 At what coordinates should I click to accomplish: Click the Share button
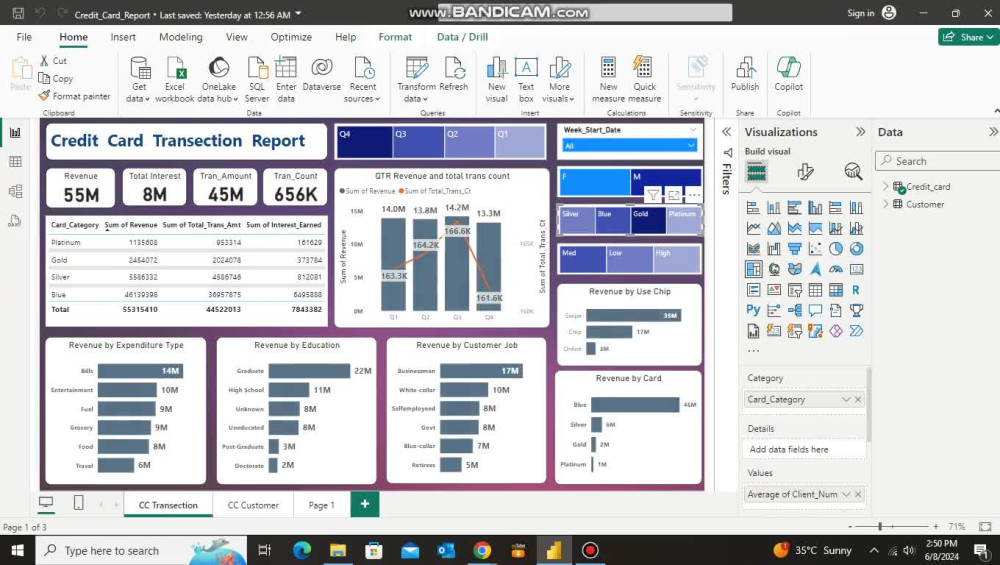point(968,37)
